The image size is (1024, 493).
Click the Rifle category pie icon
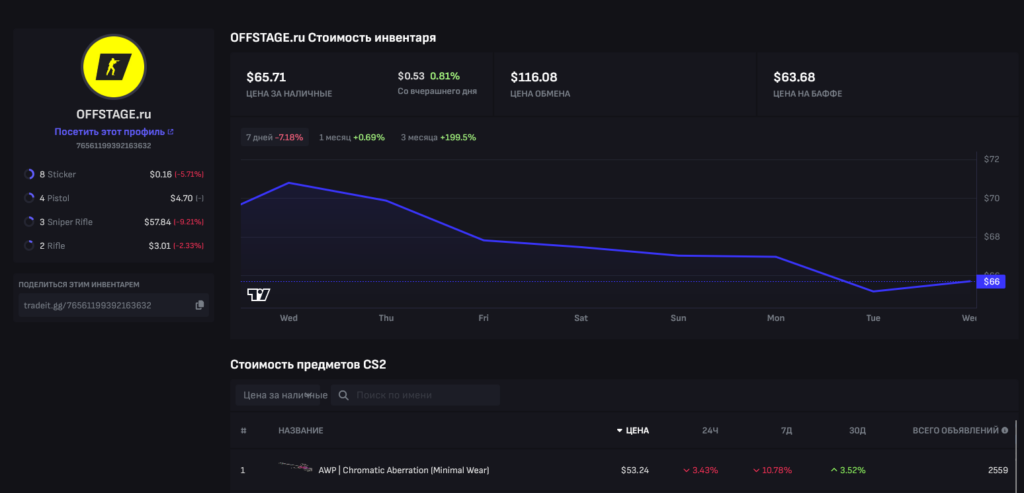(29, 245)
